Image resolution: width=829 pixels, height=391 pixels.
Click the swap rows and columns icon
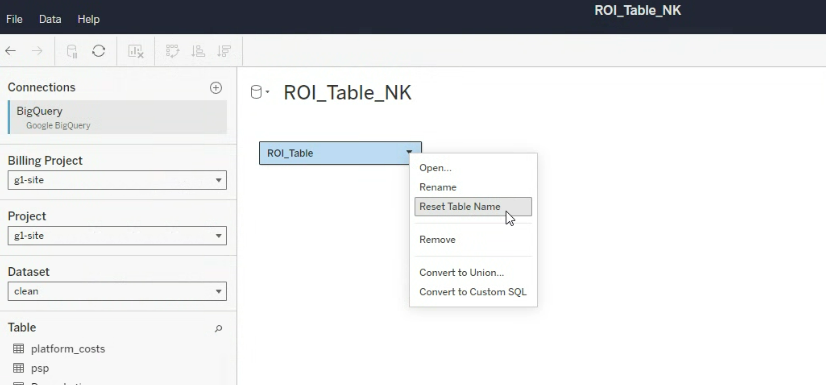[172, 51]
